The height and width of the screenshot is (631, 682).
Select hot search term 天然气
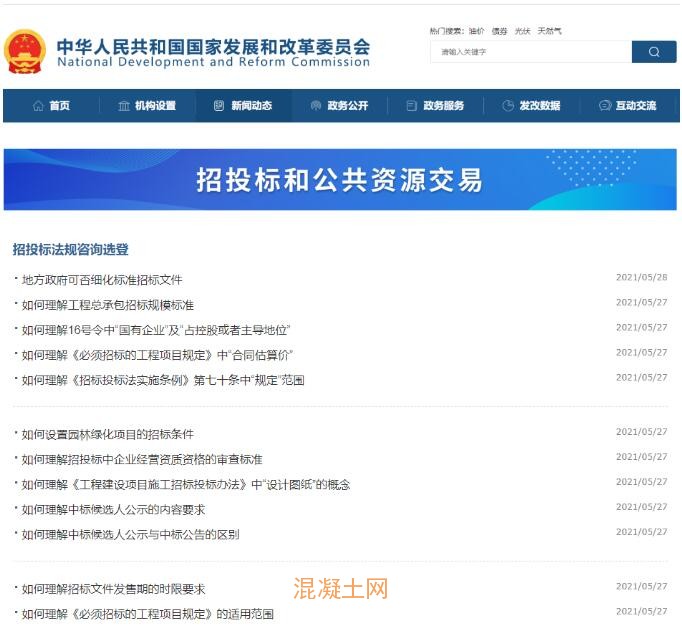549,31
